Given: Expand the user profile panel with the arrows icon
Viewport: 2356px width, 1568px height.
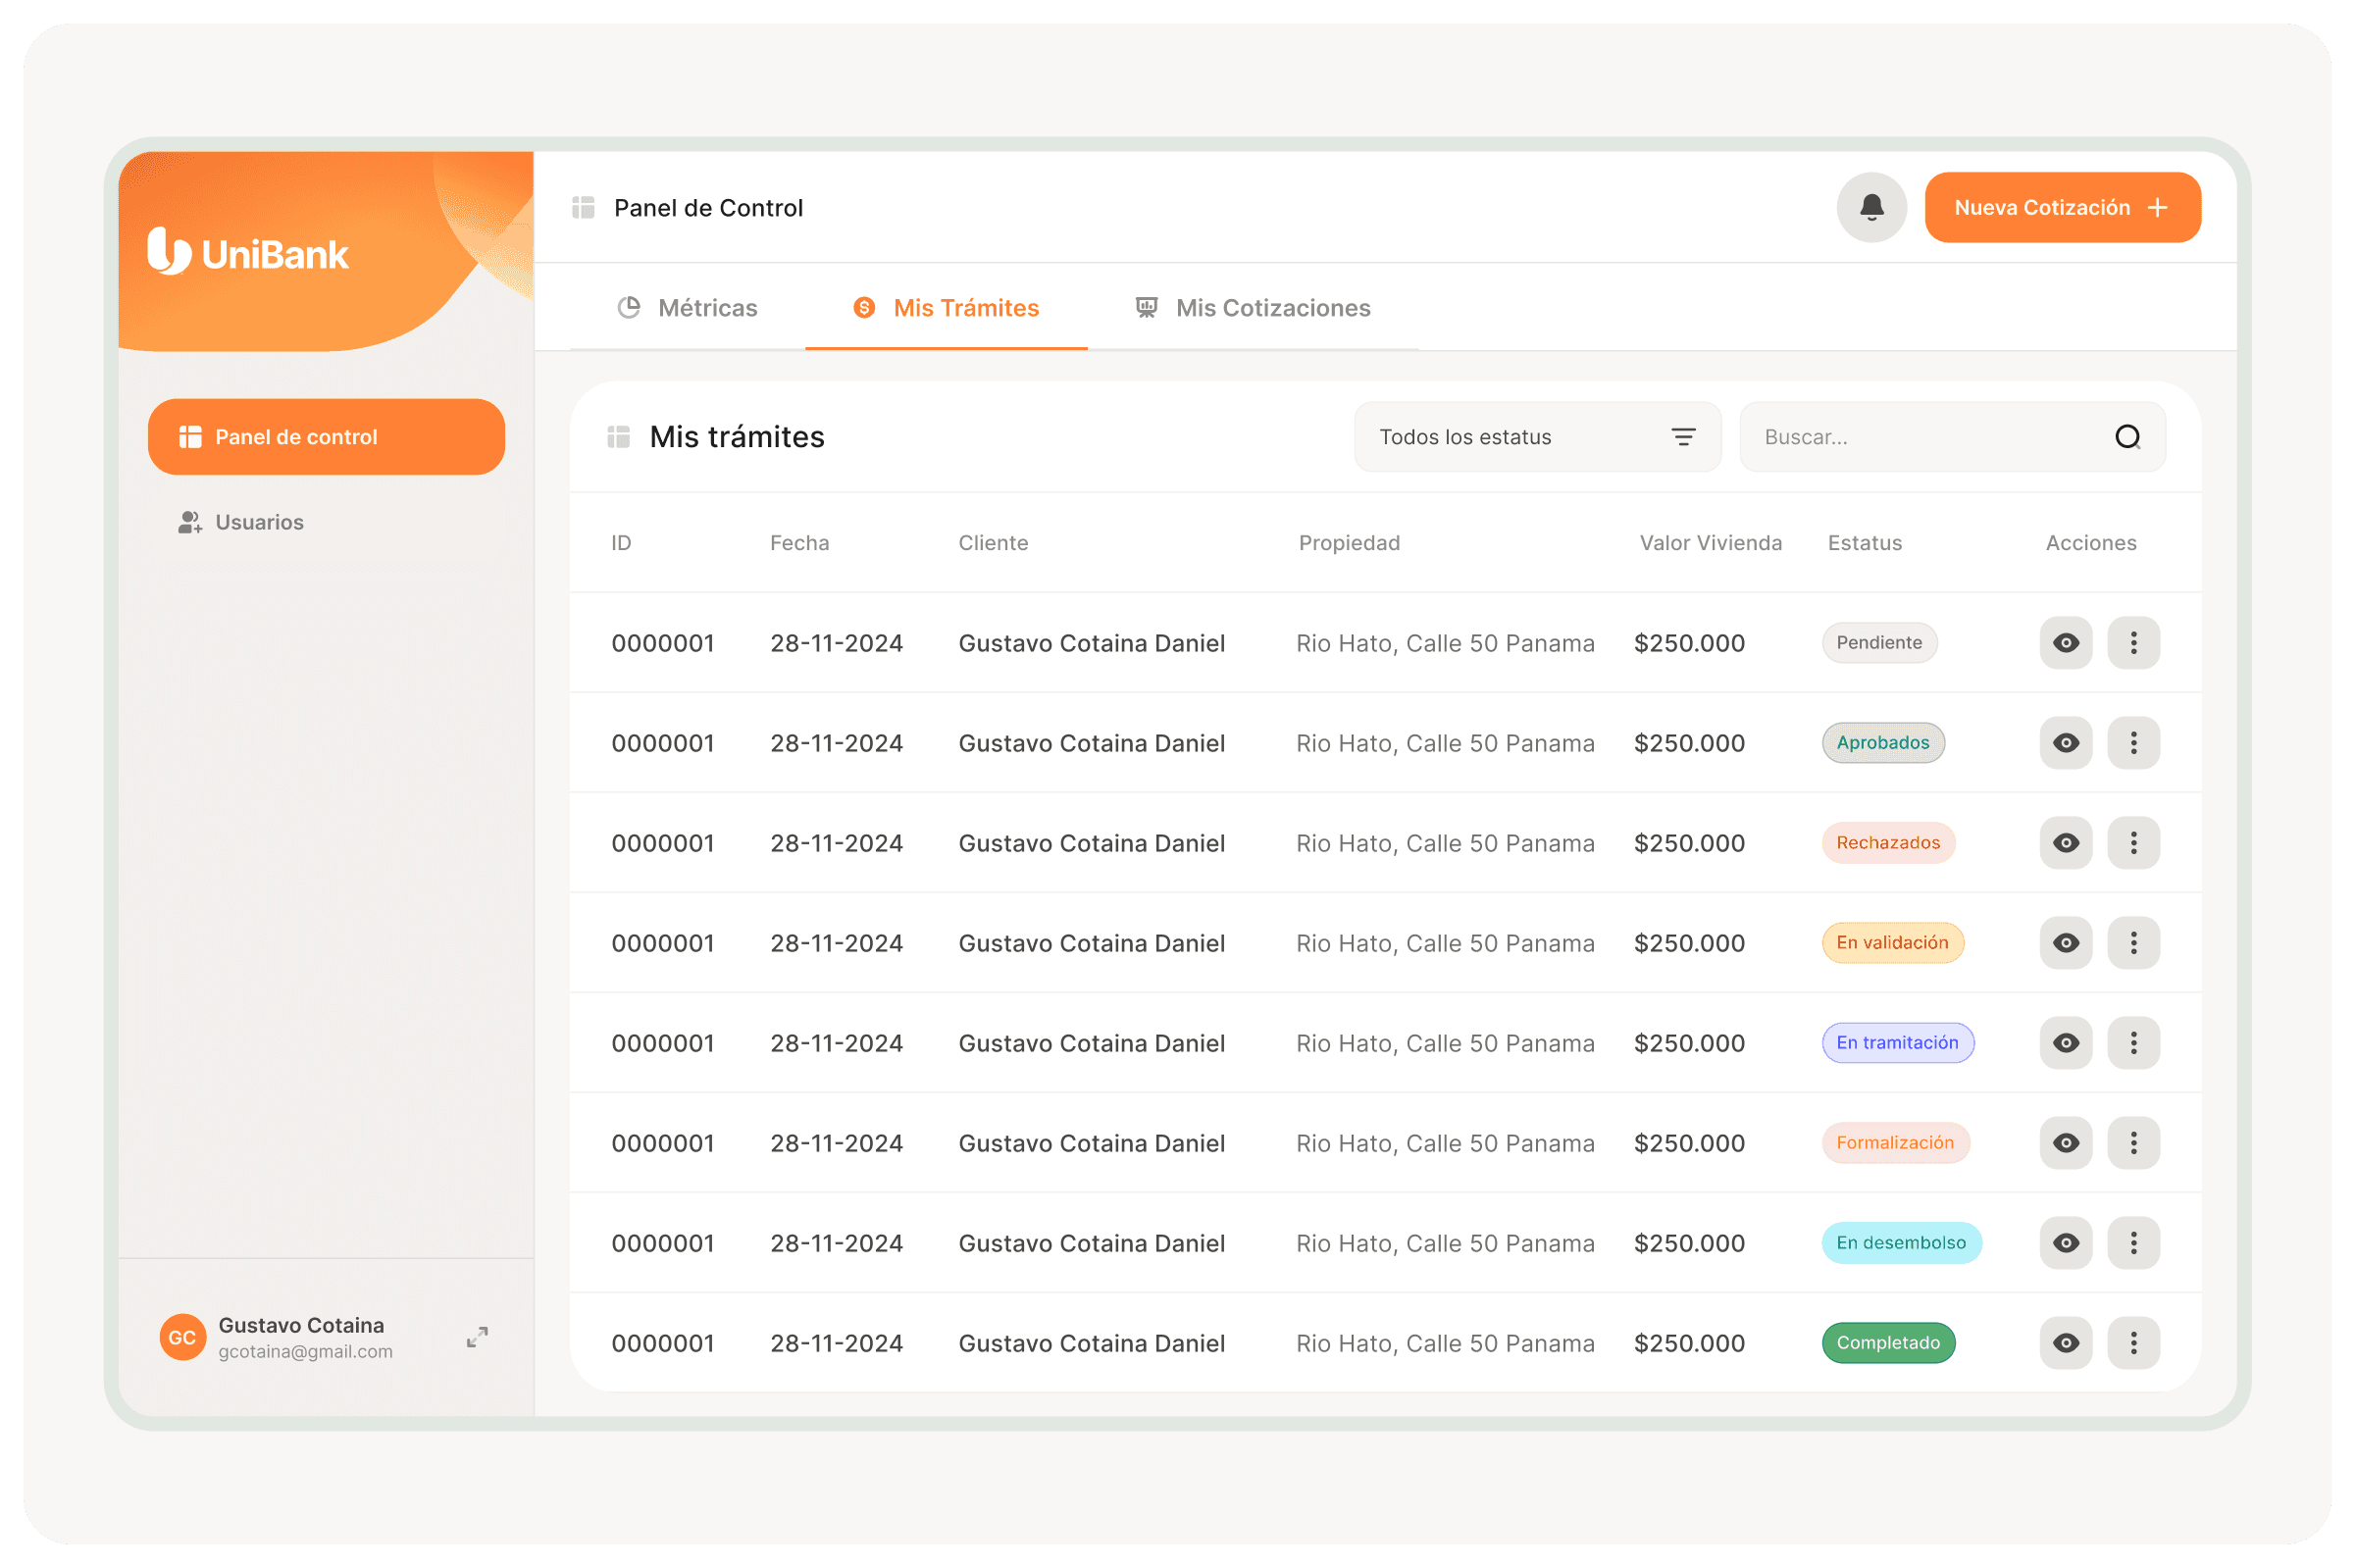Looking at the screenshot, I should pyautogui.click(x=477, y=1337).
